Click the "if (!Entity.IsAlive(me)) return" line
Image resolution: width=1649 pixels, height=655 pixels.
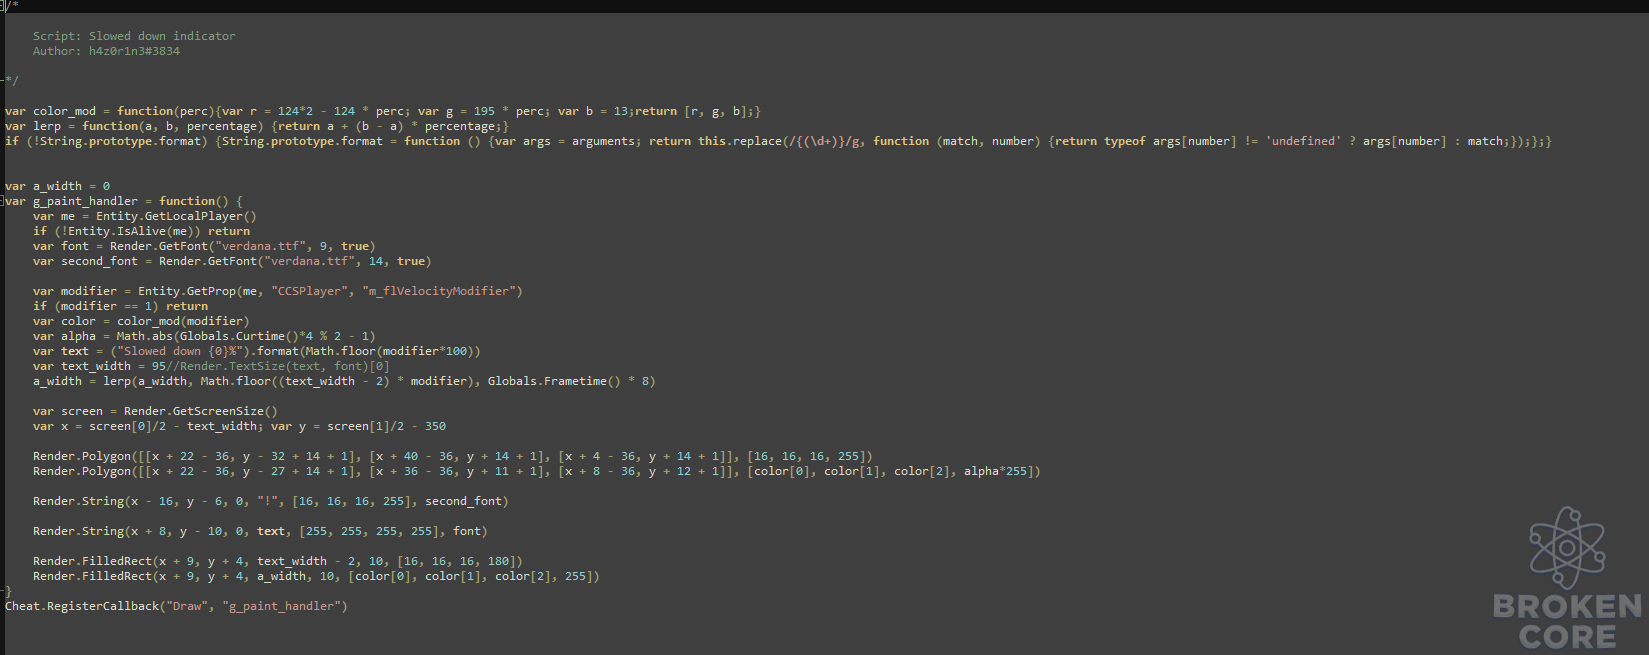click(x=141, y=231)
